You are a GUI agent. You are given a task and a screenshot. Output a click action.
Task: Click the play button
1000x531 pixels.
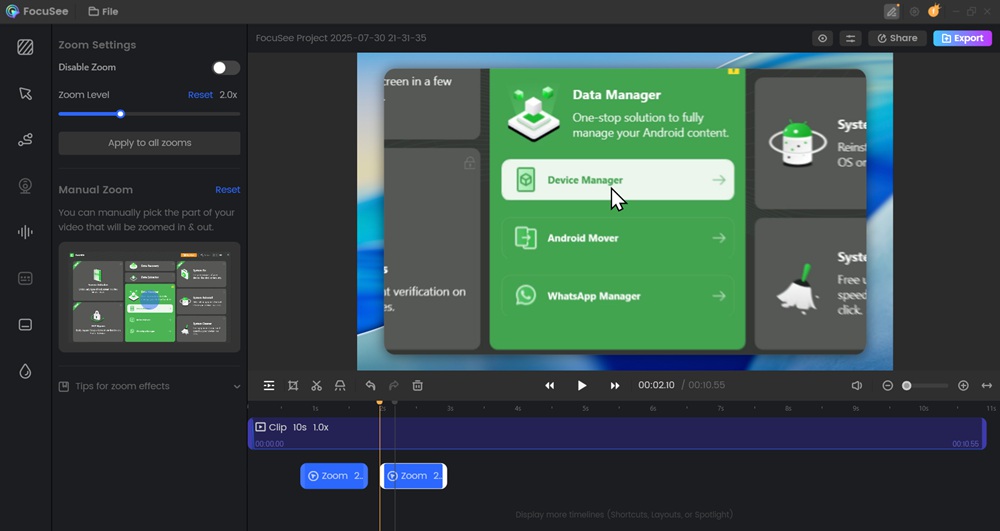tap(582, 386)
